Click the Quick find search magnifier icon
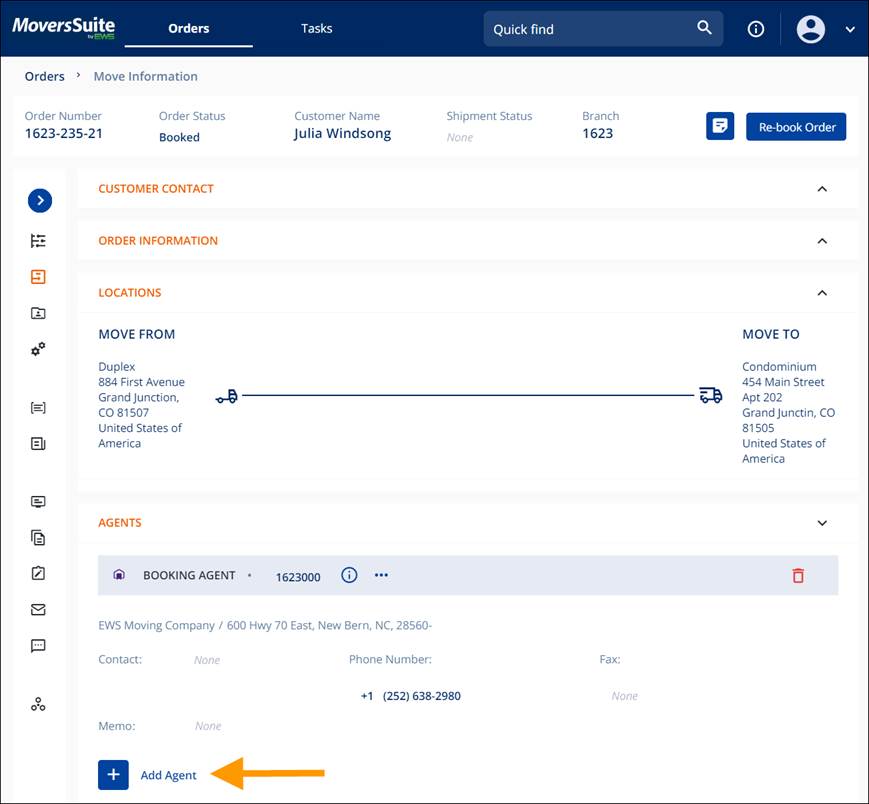 (x=704, y=28)
